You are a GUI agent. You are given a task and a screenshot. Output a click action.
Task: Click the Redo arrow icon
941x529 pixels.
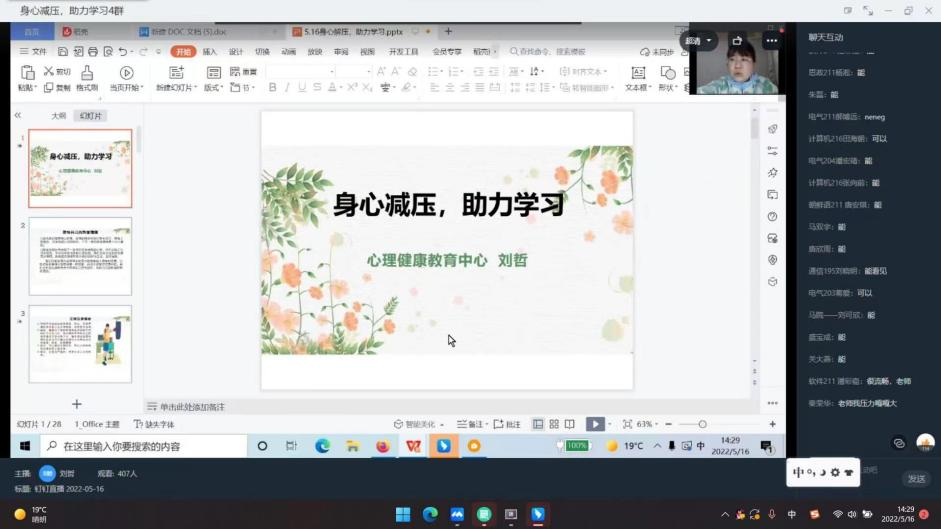[143, 52]
